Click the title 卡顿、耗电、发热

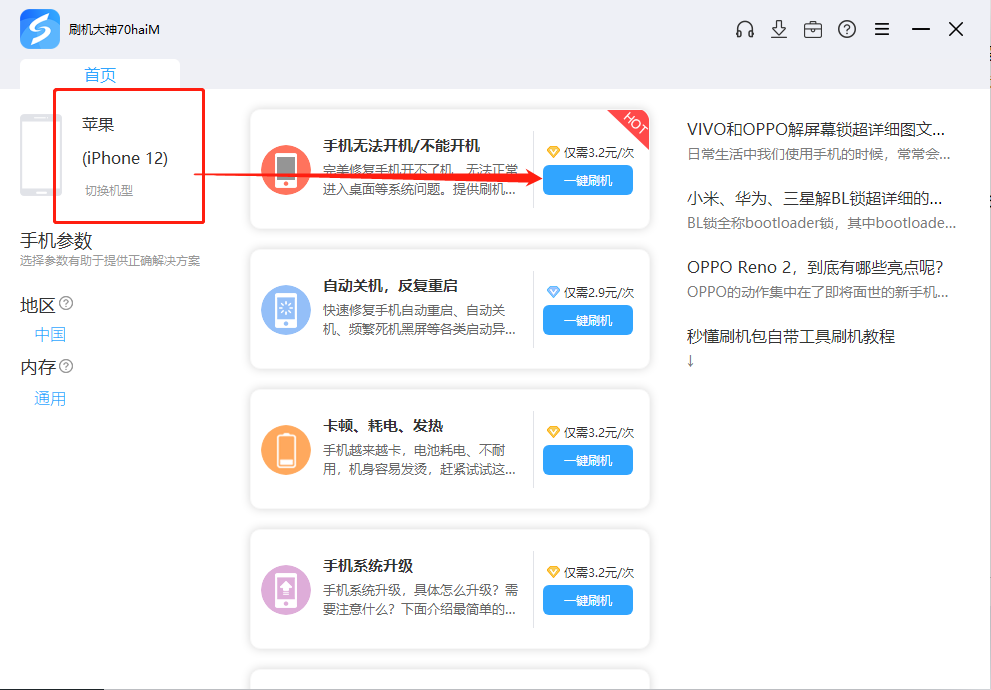pos(383,426)
